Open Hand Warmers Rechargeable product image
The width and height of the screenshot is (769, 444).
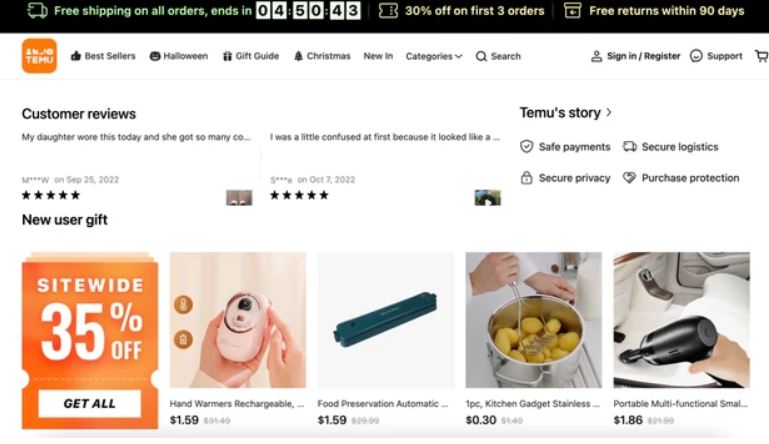238,320
